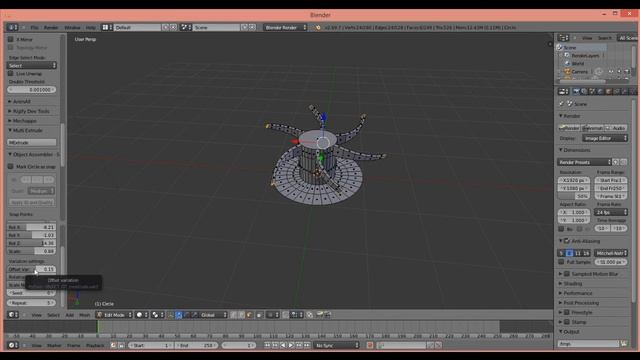Open the Render Presets dropdown
This screenshot has width=640, height=360.
[584, 162]
